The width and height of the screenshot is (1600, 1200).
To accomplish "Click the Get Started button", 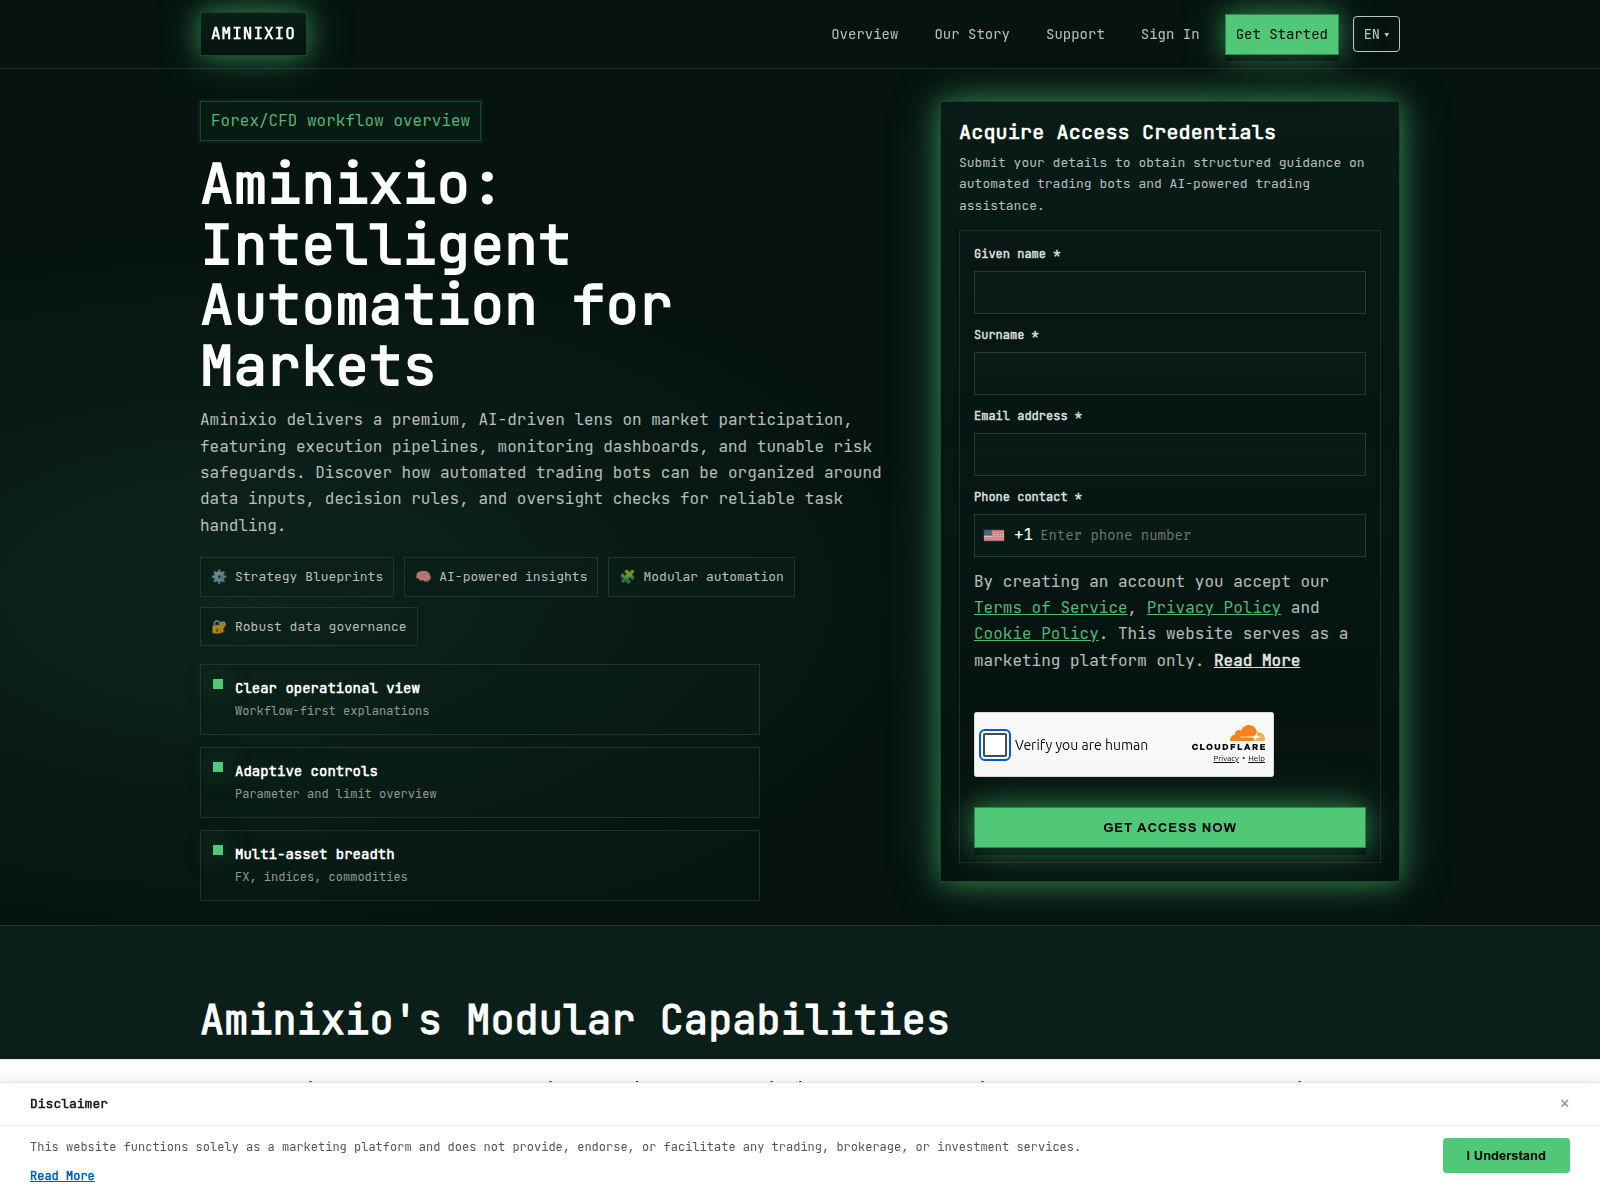I will coord(1282,34).
